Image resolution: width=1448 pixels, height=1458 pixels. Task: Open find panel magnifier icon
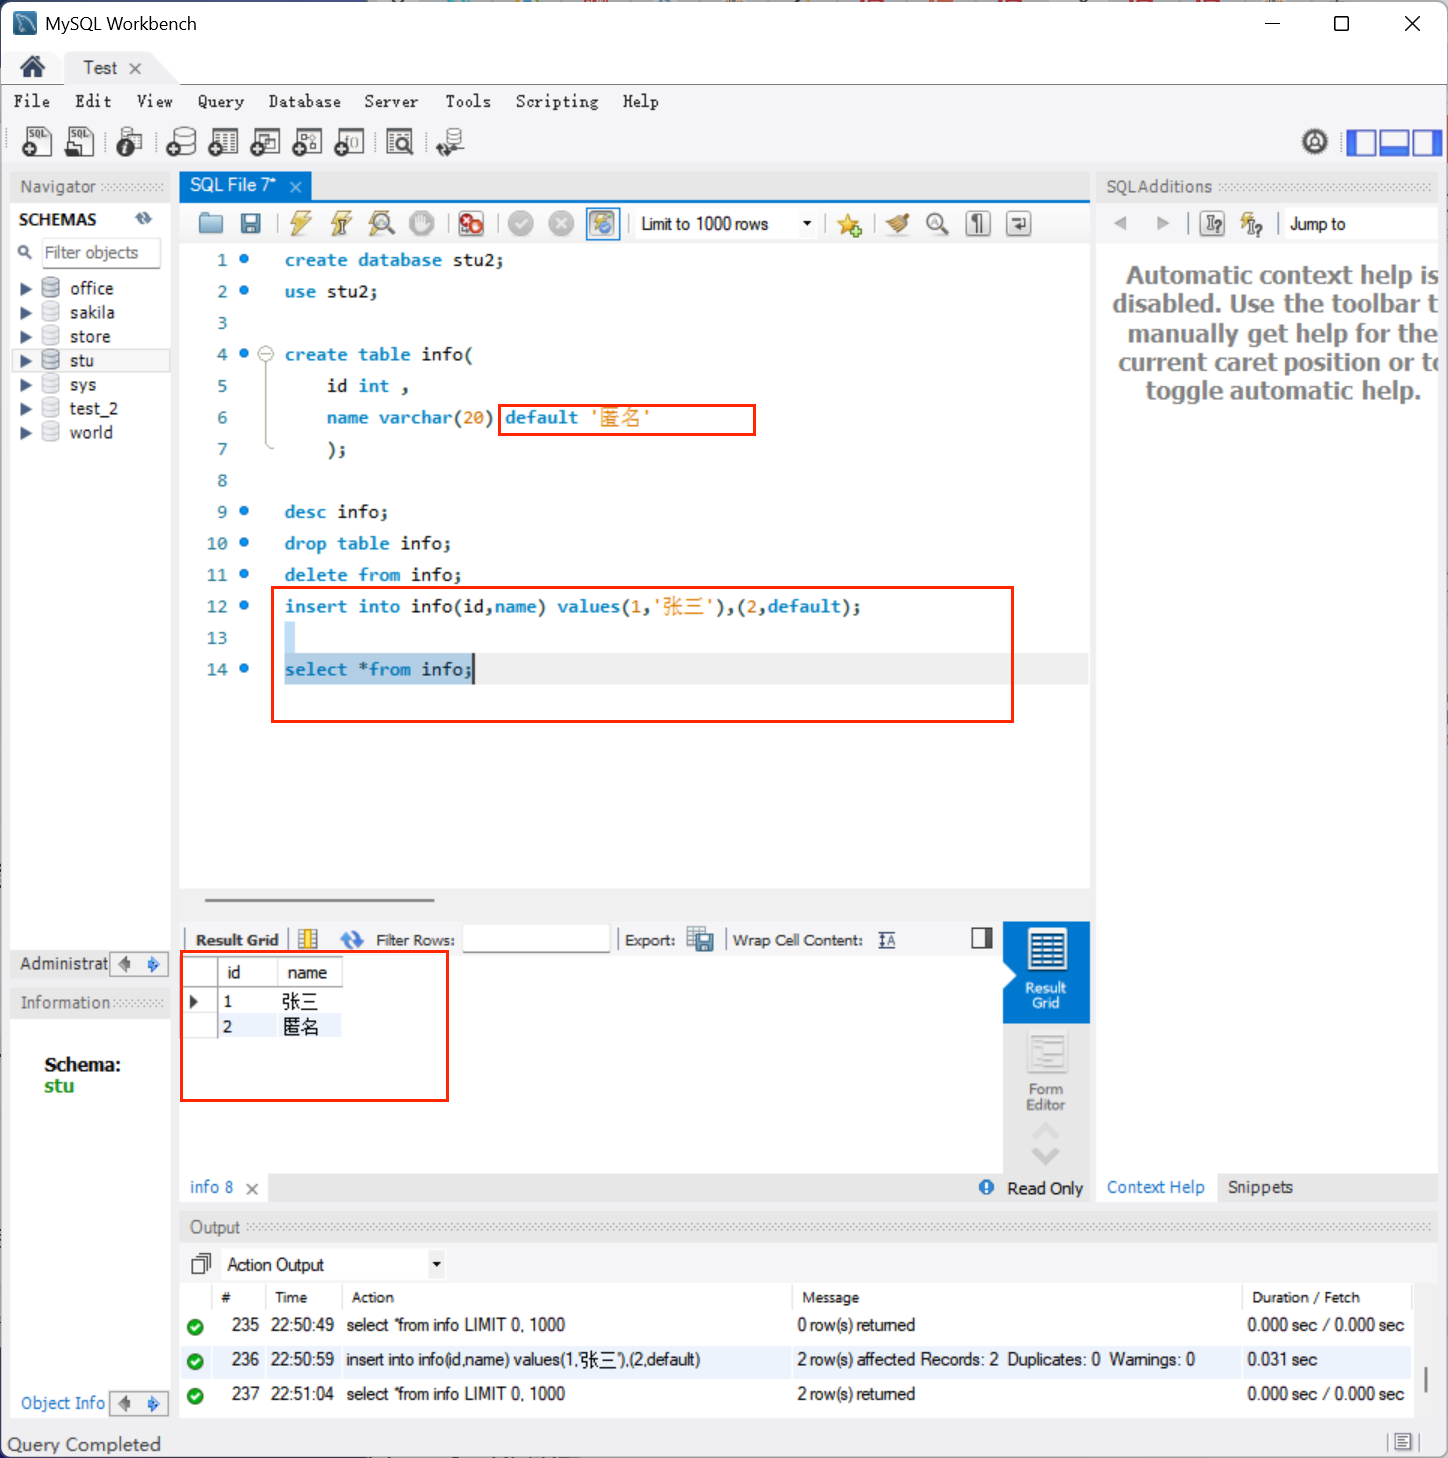937,224
